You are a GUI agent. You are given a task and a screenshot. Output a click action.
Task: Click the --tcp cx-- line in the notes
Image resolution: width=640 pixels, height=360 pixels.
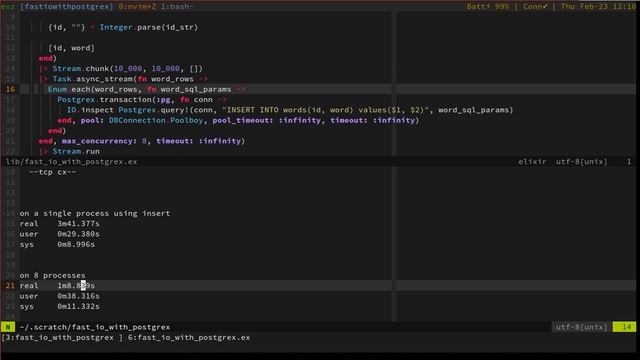click(x=53, y=172)
